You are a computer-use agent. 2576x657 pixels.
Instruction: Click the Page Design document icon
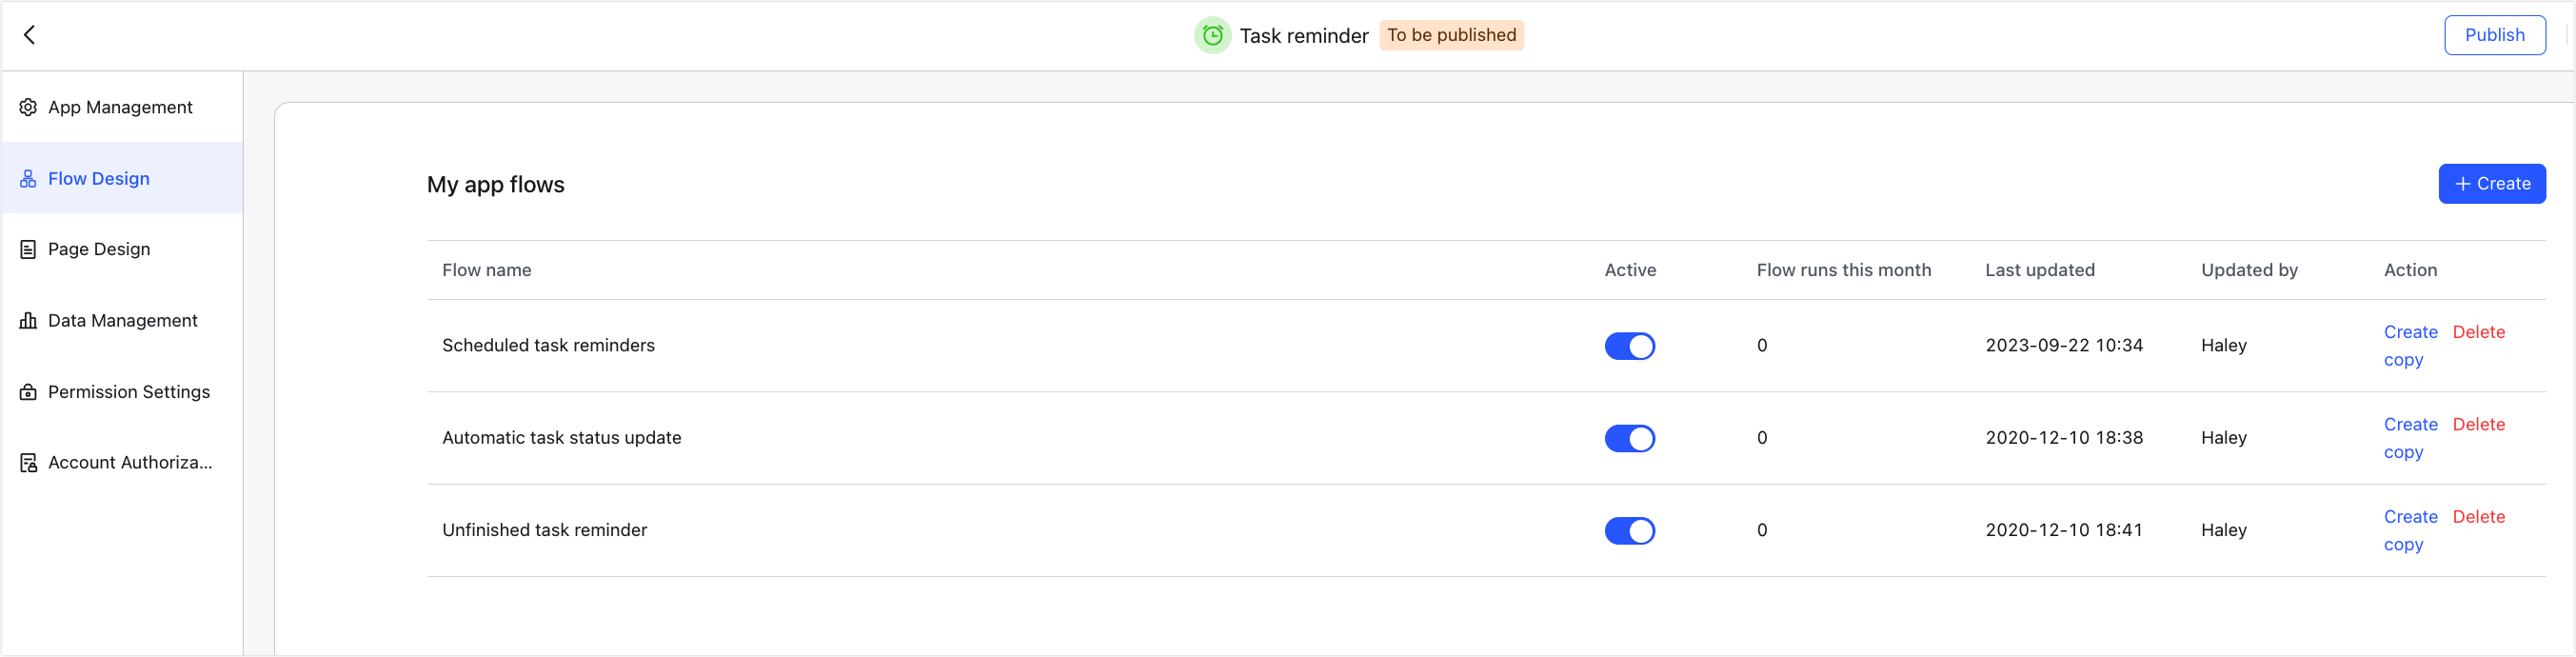click(28, 250)
